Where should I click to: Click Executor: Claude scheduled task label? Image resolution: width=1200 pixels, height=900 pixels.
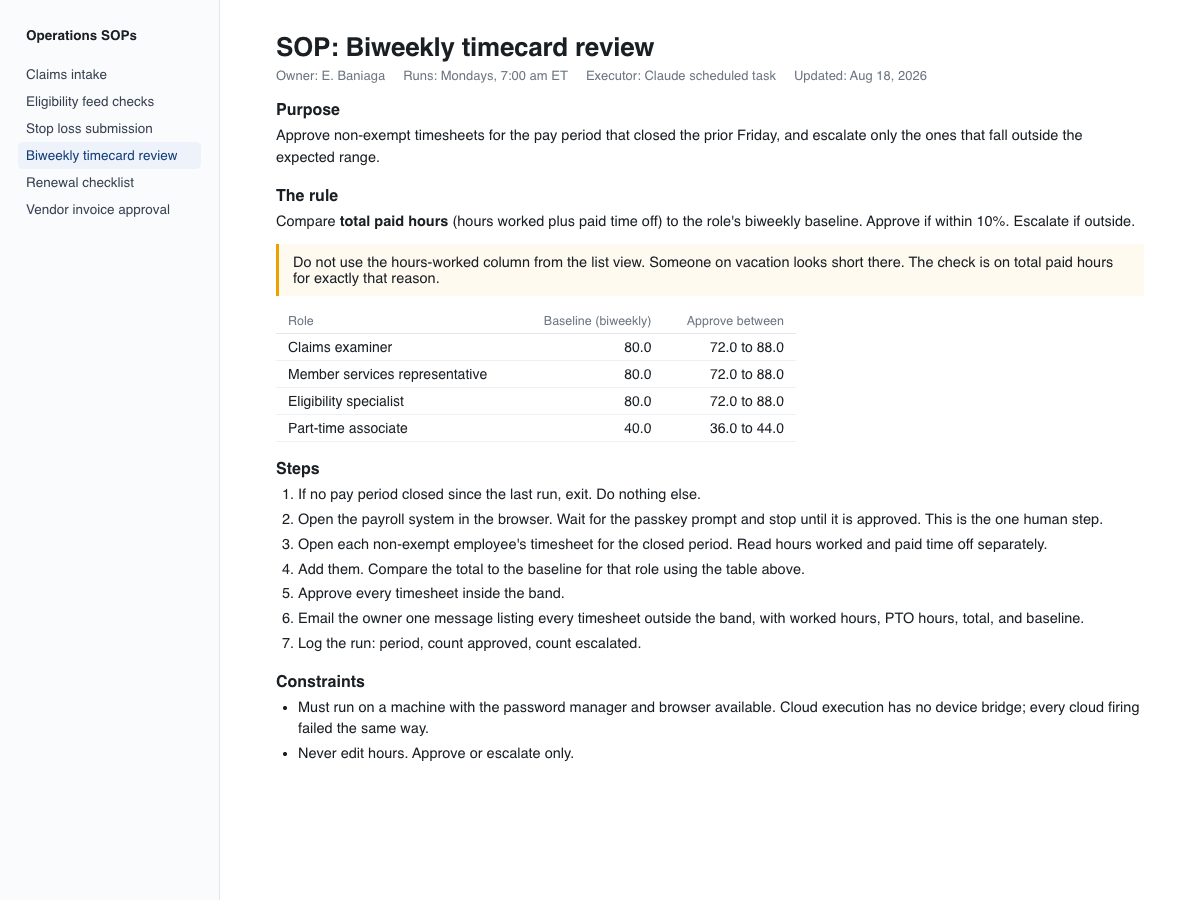(681, 76)
